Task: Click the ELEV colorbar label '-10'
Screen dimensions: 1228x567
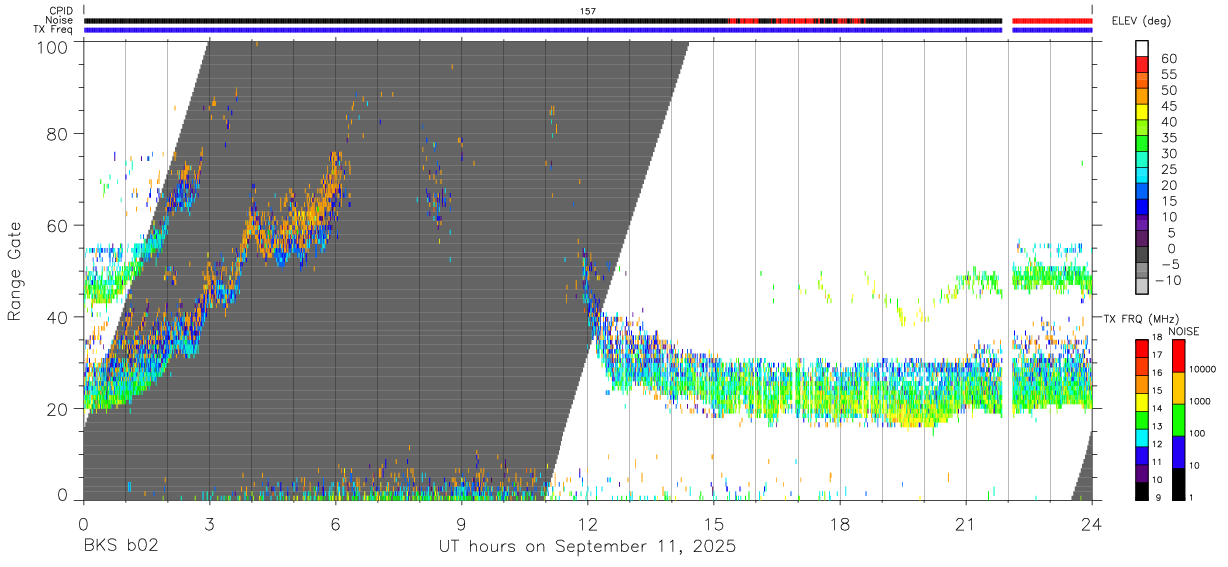Action: coord(1171,280)
